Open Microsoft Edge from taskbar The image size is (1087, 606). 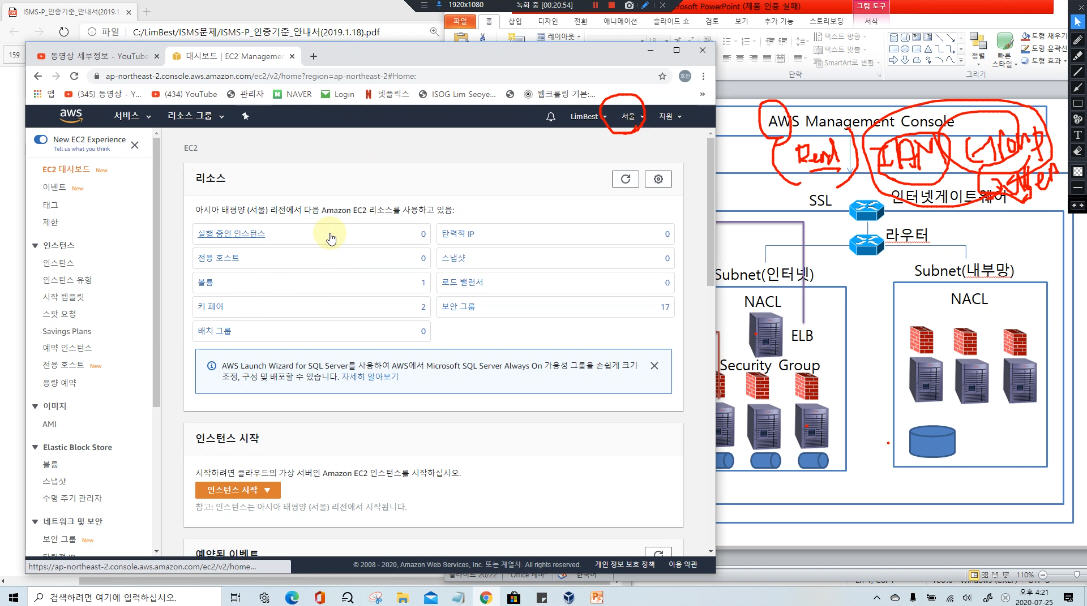pos(292,597)
